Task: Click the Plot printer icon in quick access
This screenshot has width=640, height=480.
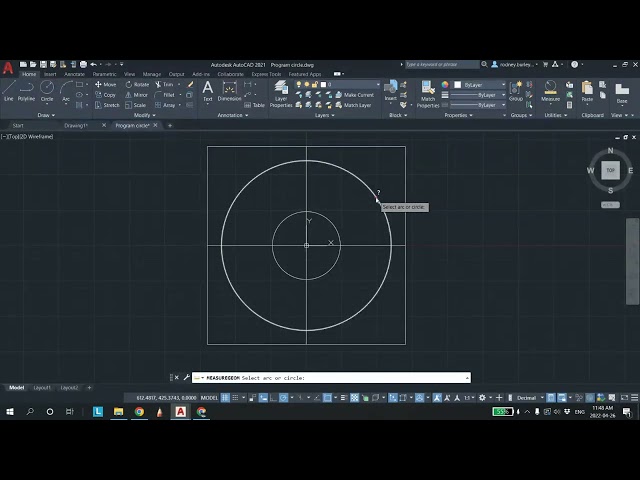Action: (83, 64)
